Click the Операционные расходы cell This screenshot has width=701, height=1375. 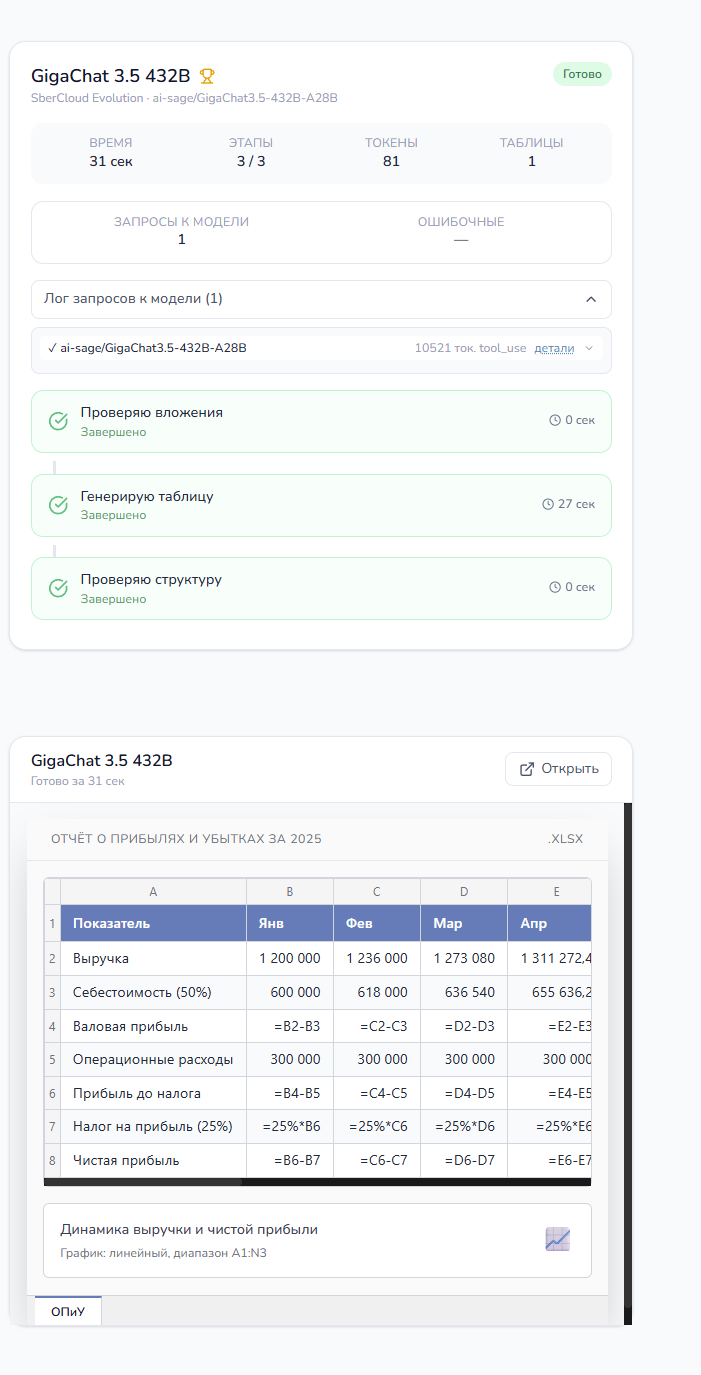tap(153, 1059)
